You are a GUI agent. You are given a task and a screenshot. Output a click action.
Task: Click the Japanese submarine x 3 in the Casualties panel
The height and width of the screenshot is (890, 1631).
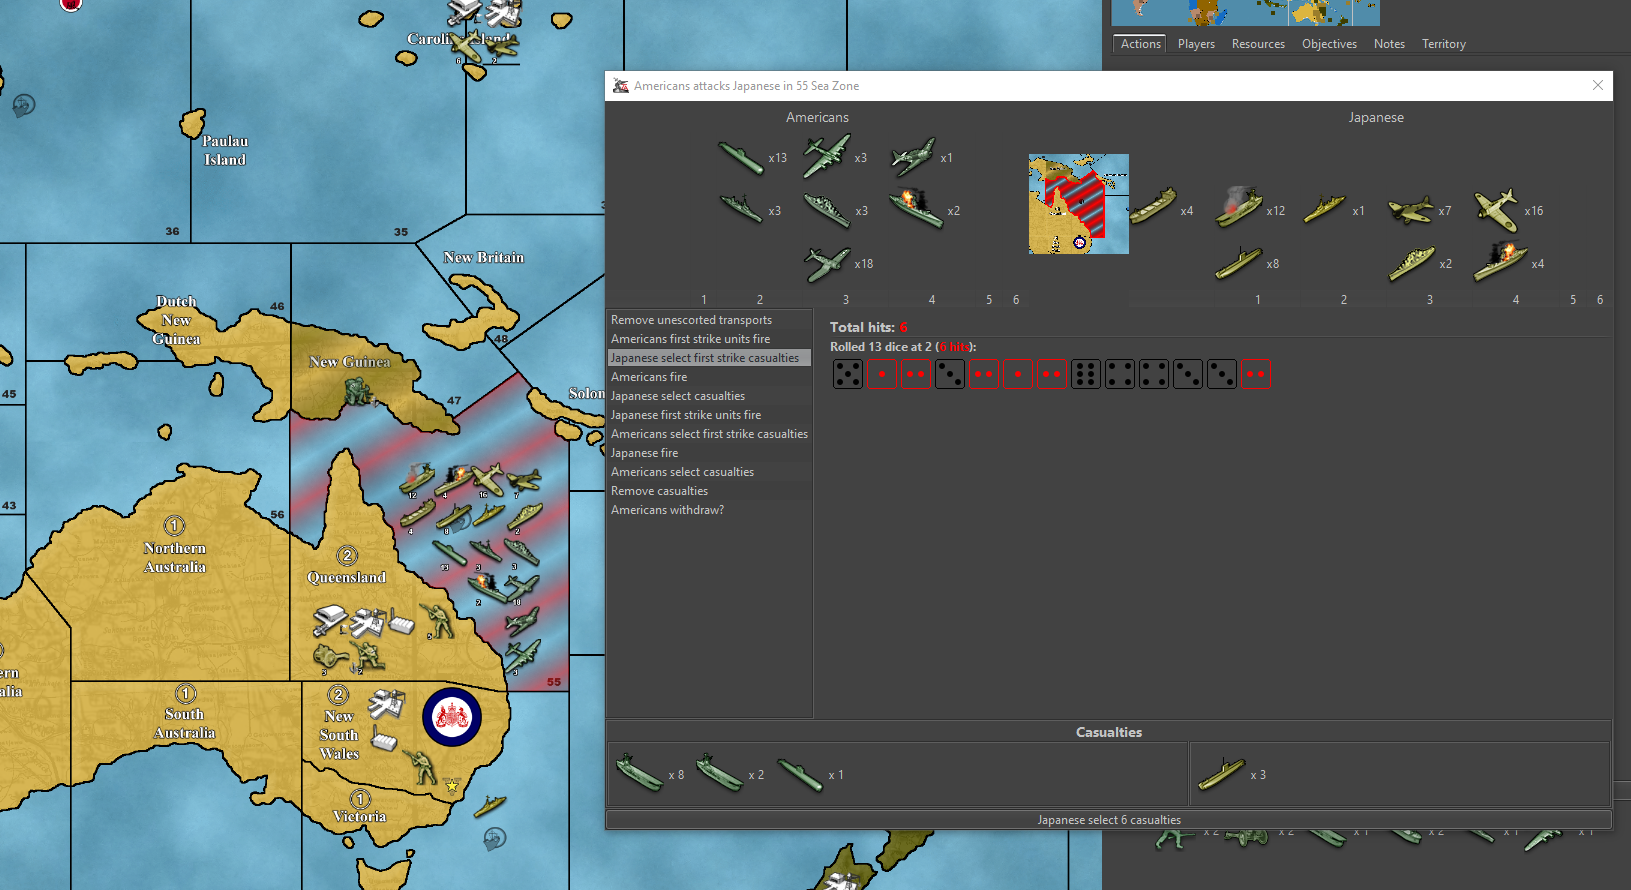coord(1222,775)
